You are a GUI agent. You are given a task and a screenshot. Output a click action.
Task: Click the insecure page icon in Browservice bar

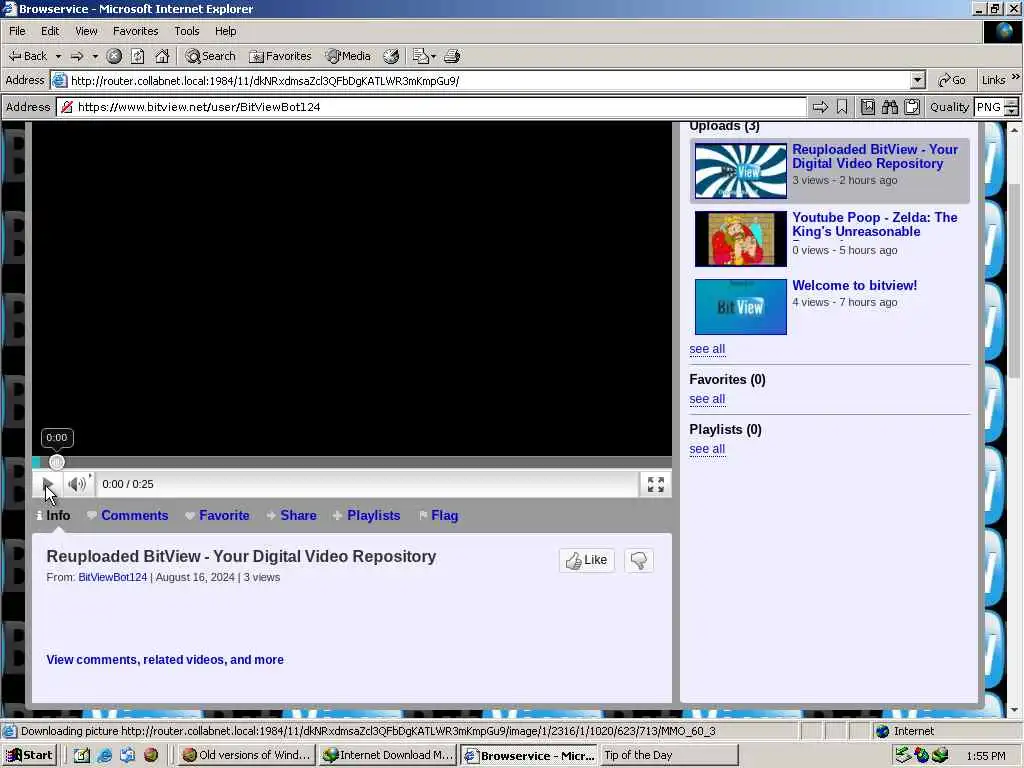click(x=67, y=107)
